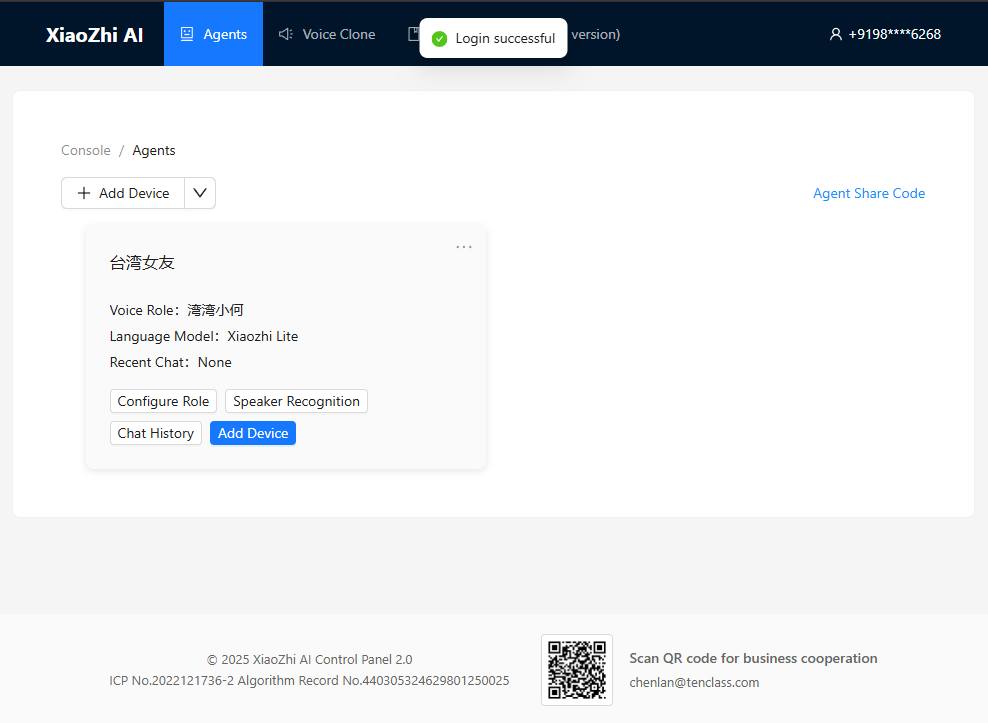
Task: Click the Agents breadcrumb text
Action: pos(154,150)
